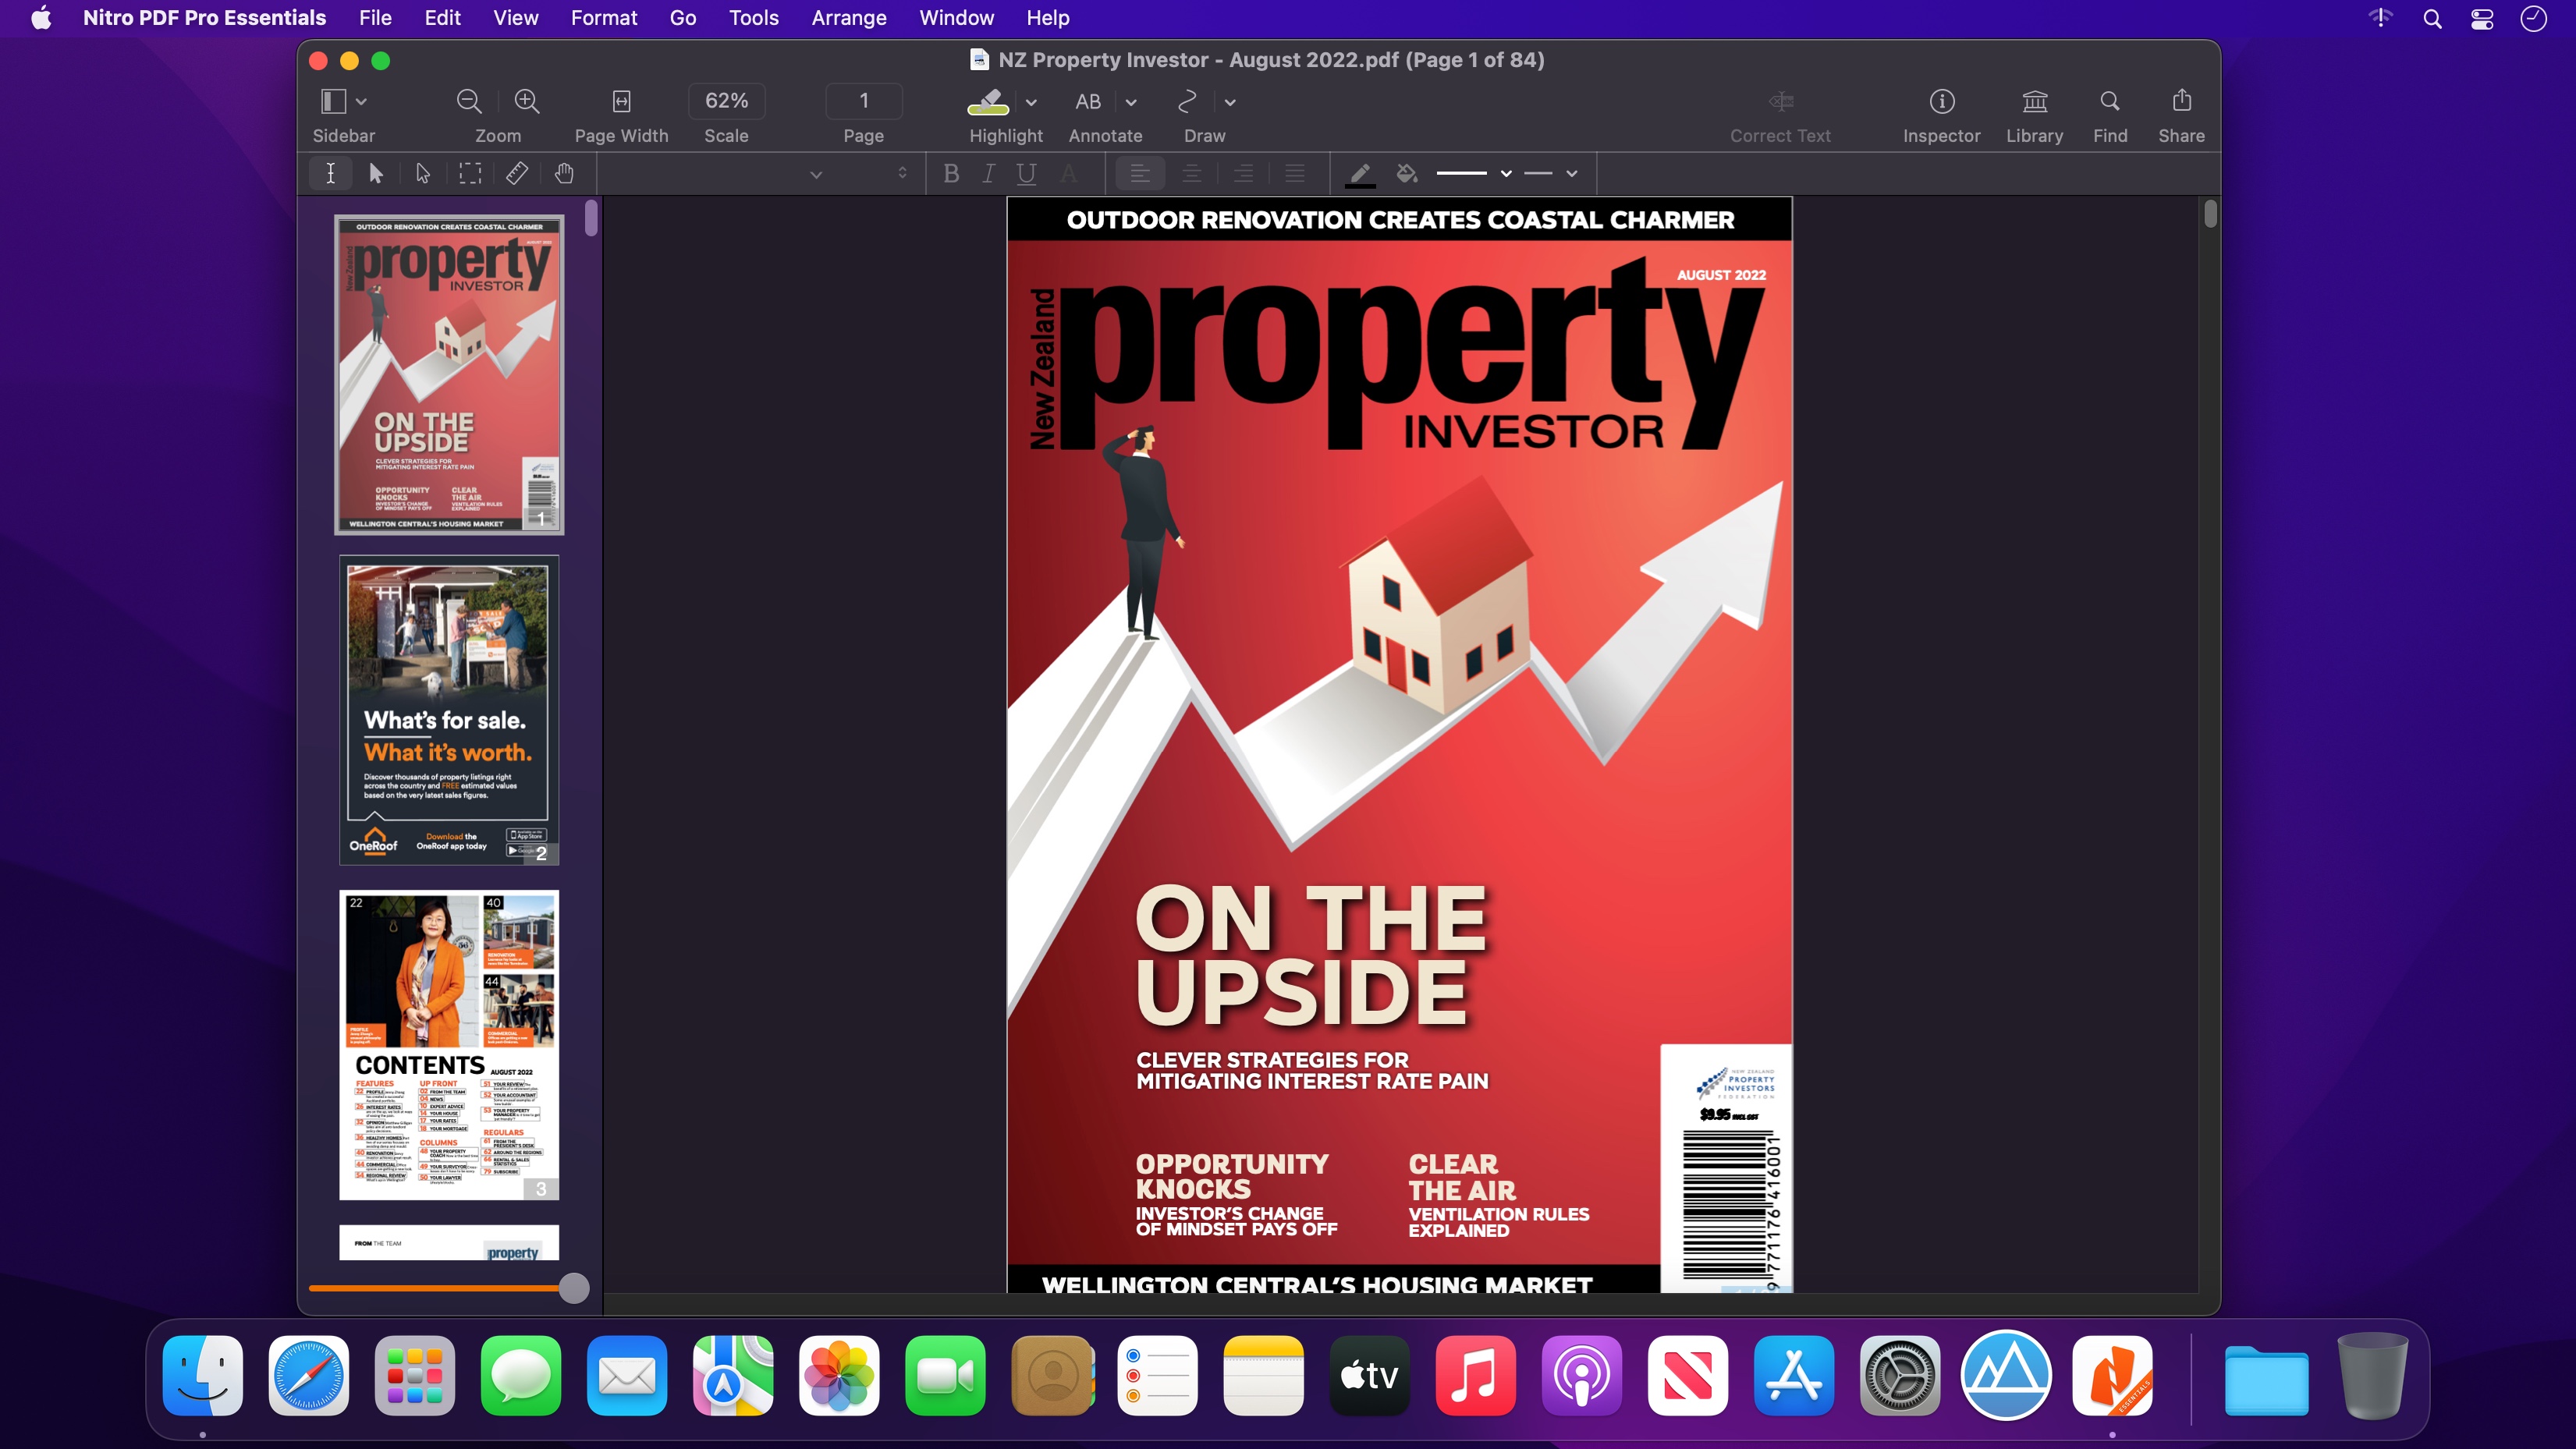The image size is (2576, 1449).
Task: Click the Page Width fit icon
Action: (x=621, y=101)
